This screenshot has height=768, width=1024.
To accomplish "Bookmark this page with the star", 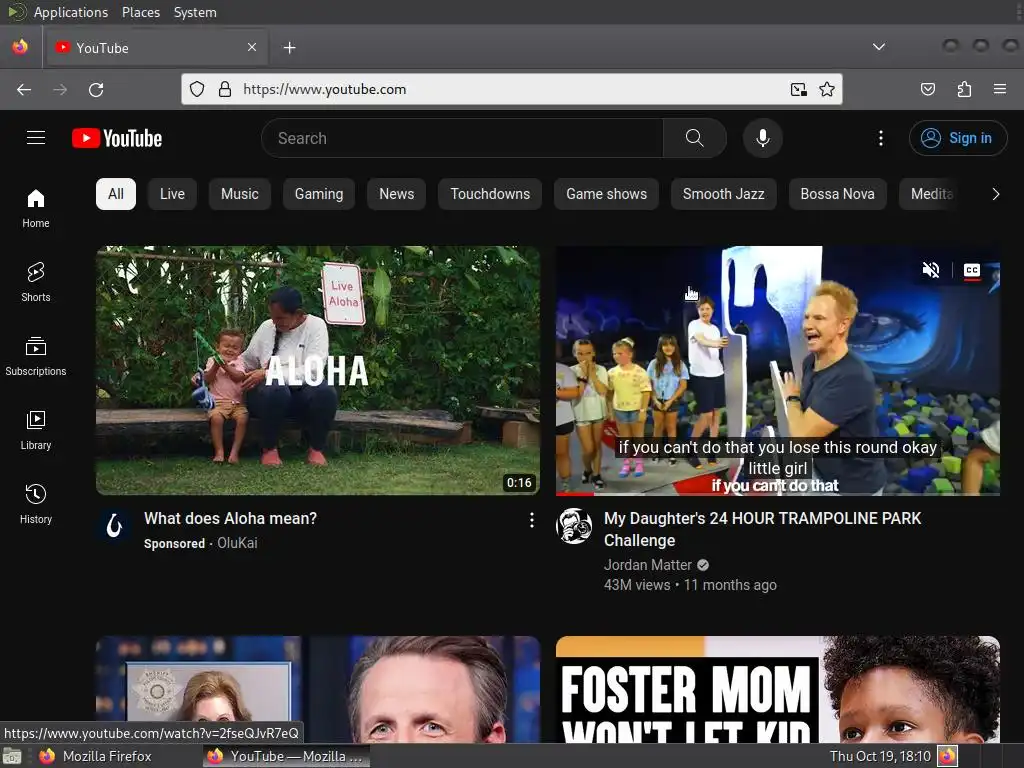I will 827,89.
